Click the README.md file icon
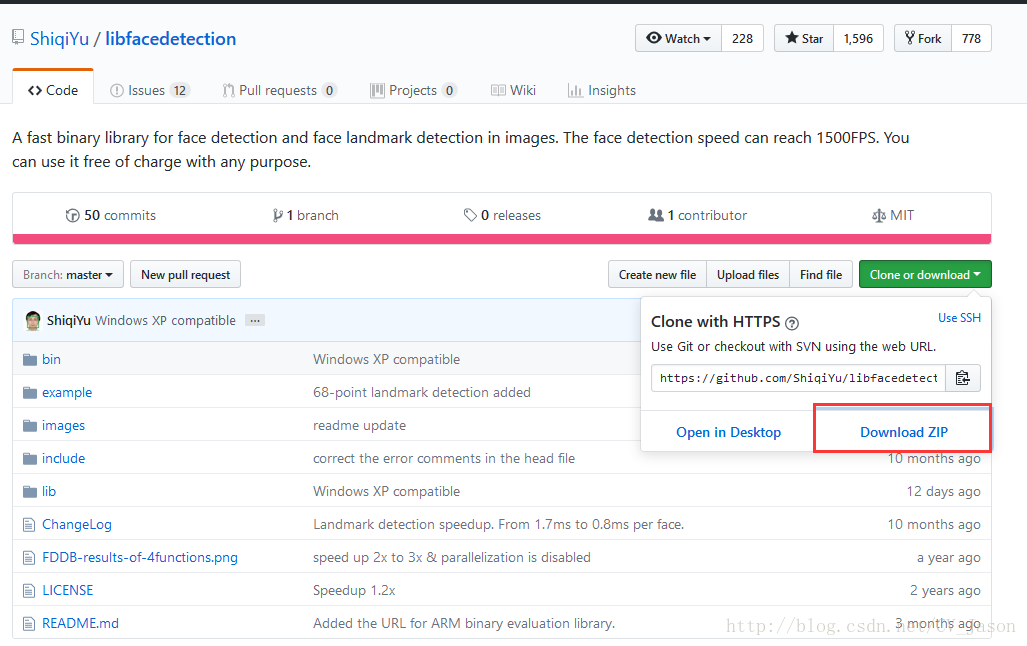Viewport: 1027px width, 646px height. click(x=28, y=623)
